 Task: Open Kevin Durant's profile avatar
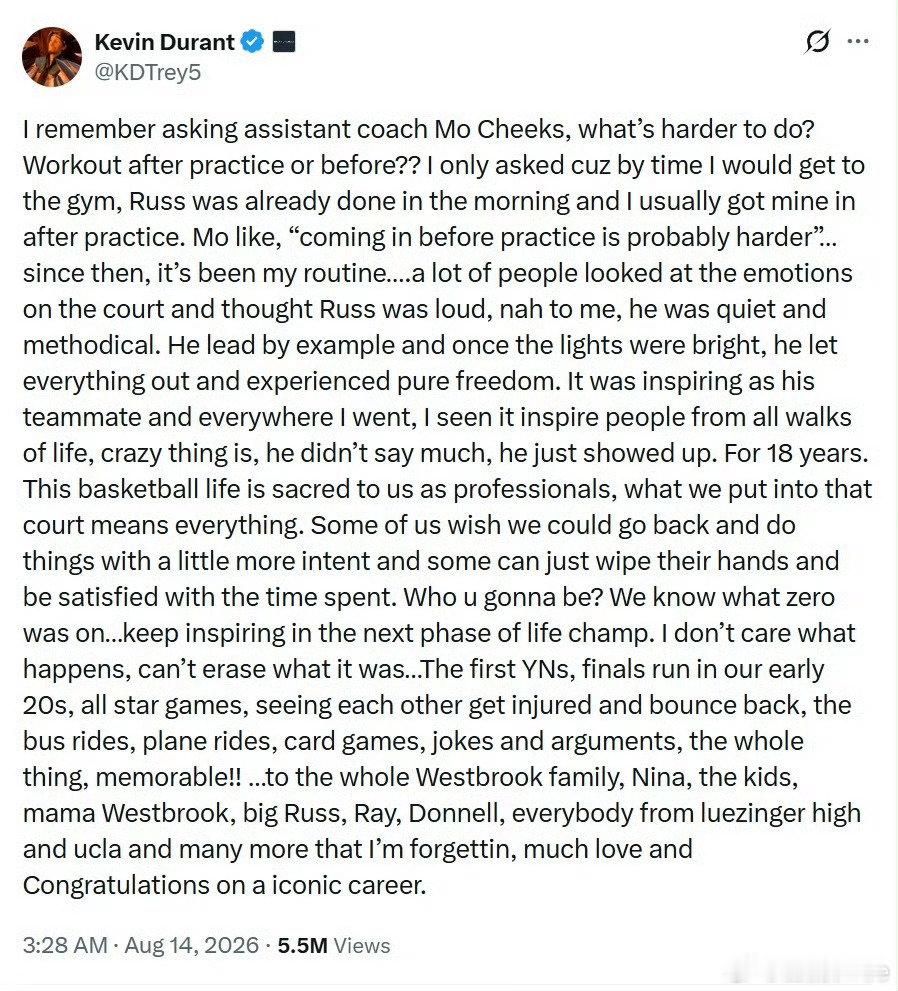(x=52, y=56)
